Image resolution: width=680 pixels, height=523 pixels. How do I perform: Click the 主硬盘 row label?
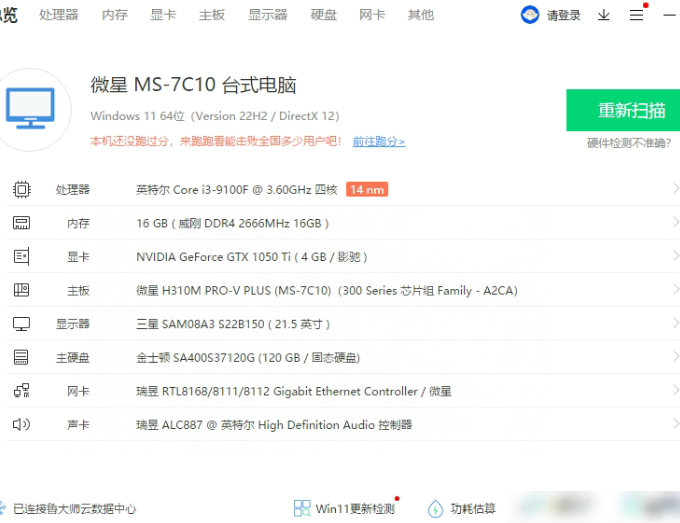72,358
